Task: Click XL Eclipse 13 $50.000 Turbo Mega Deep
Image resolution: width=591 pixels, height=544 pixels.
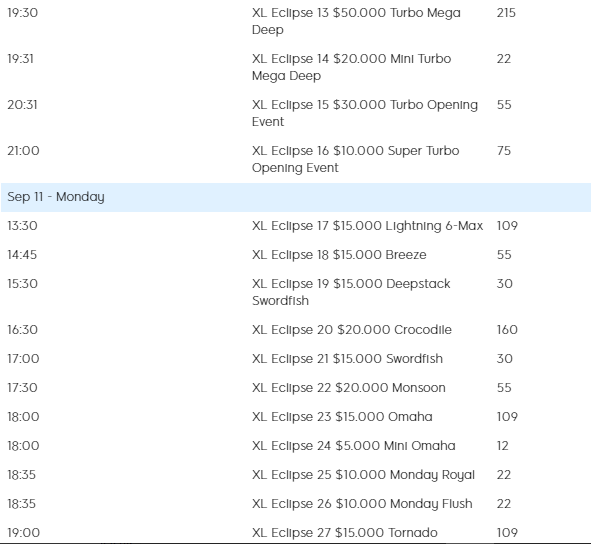Action: click(356, 21)
